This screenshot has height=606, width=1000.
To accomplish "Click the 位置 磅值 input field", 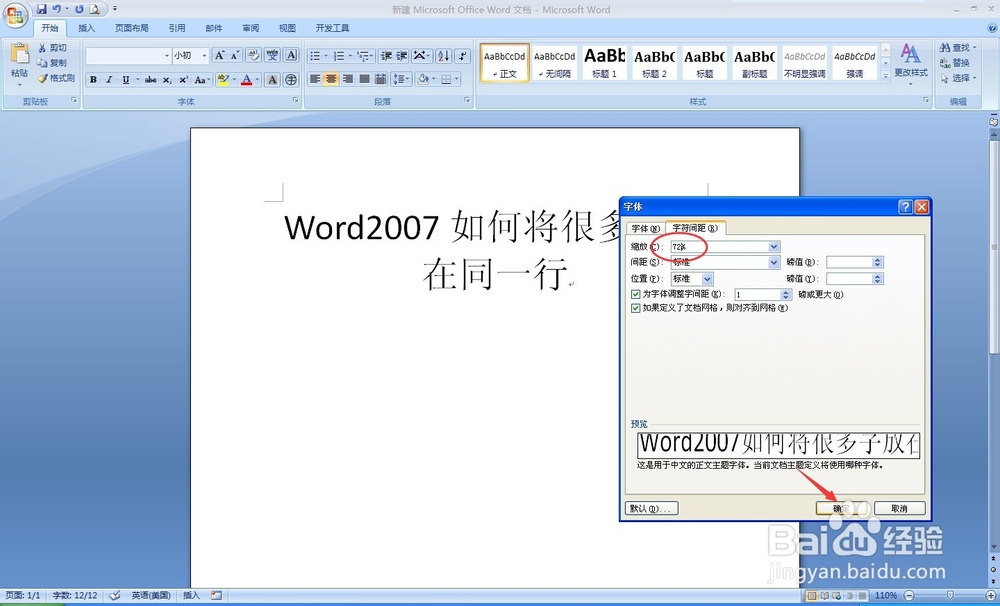I will (x=848, y=279).
